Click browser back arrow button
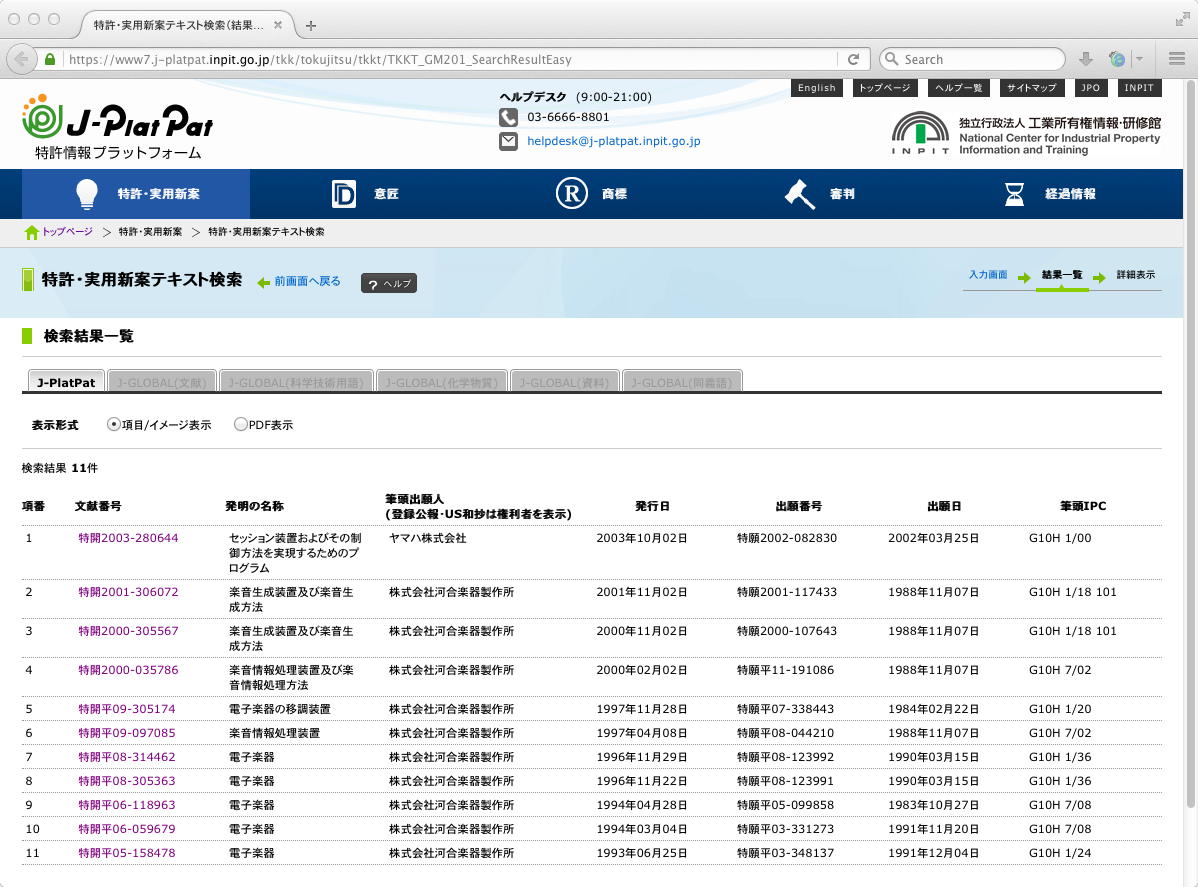Viewport: 1198px width, 887px height. click(22, 59)
